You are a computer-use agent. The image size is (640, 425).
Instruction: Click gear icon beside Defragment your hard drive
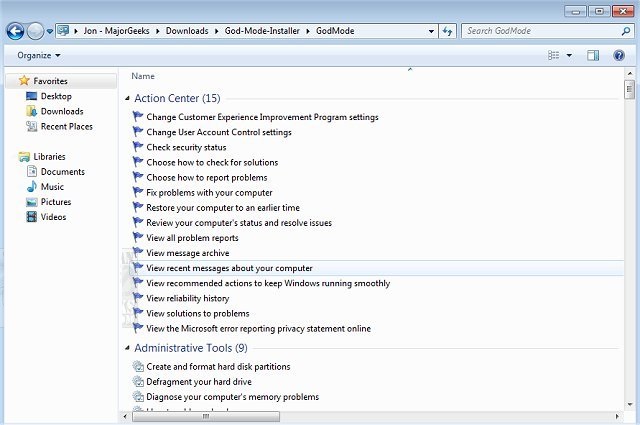pyautogui.click(x=138, y=381)
